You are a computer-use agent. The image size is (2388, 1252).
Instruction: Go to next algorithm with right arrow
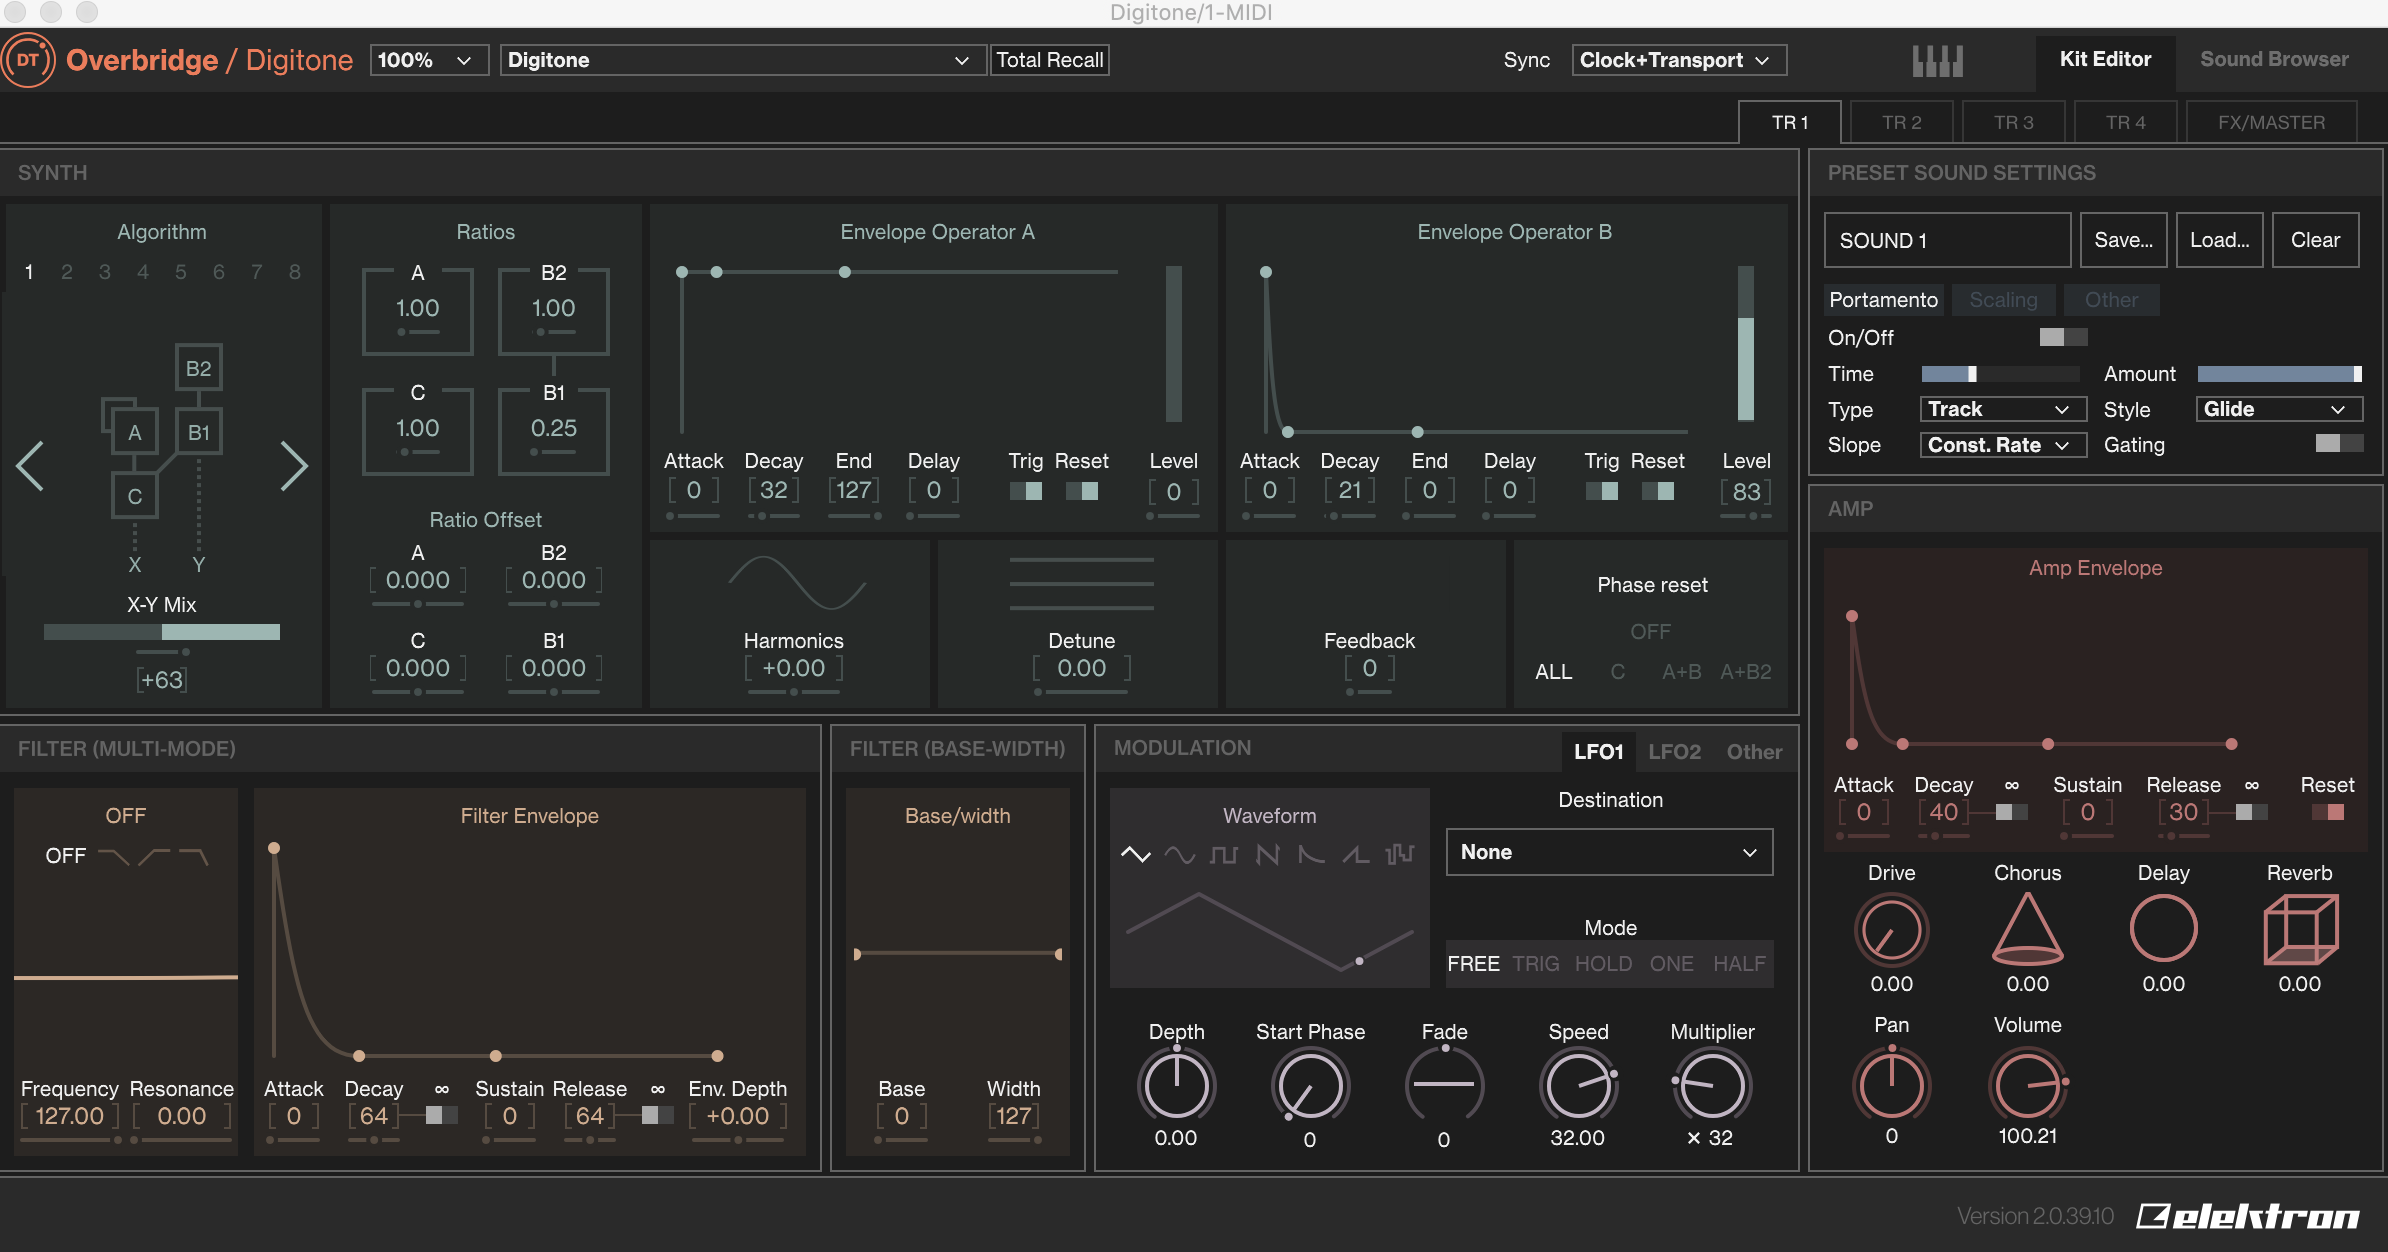pos(294,466)
